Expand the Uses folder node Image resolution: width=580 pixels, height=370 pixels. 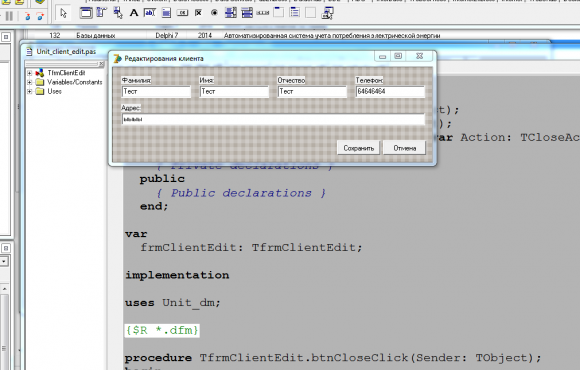[x=30, y=91]
